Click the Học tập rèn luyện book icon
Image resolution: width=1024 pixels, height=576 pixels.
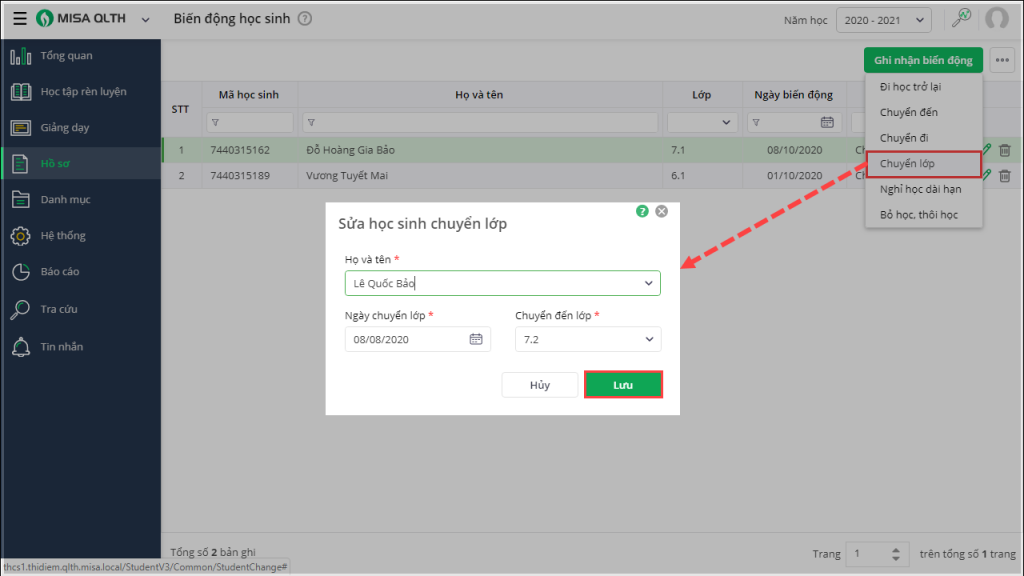tap(20, 91)
